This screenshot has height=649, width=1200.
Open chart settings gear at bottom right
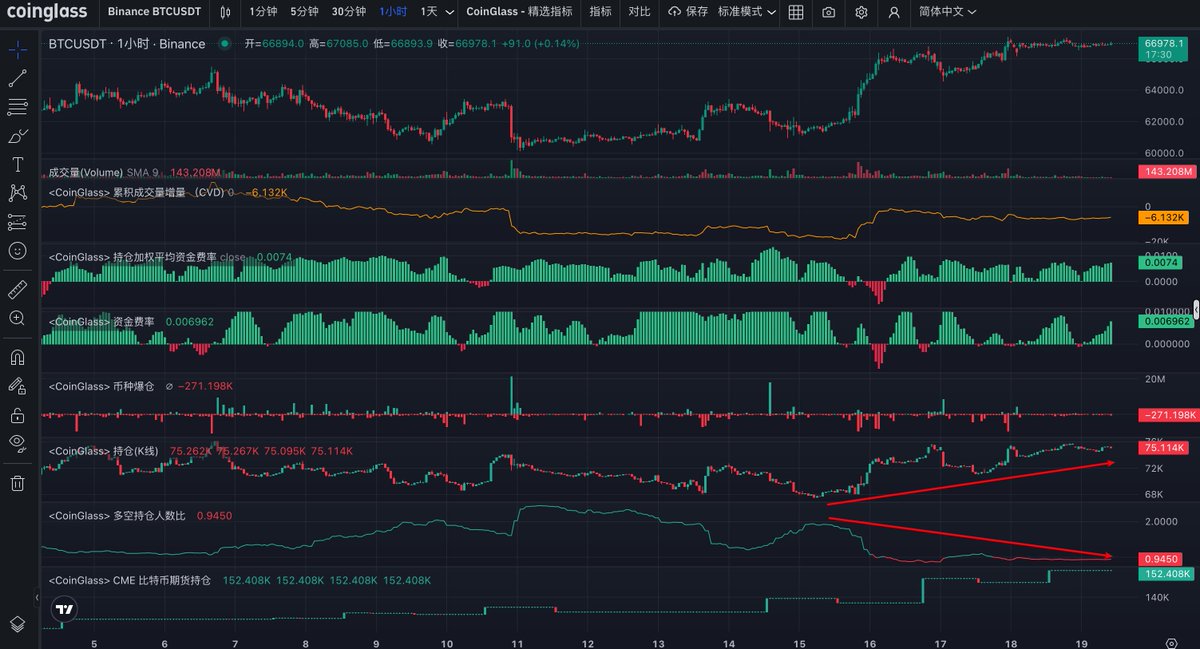1171,641
